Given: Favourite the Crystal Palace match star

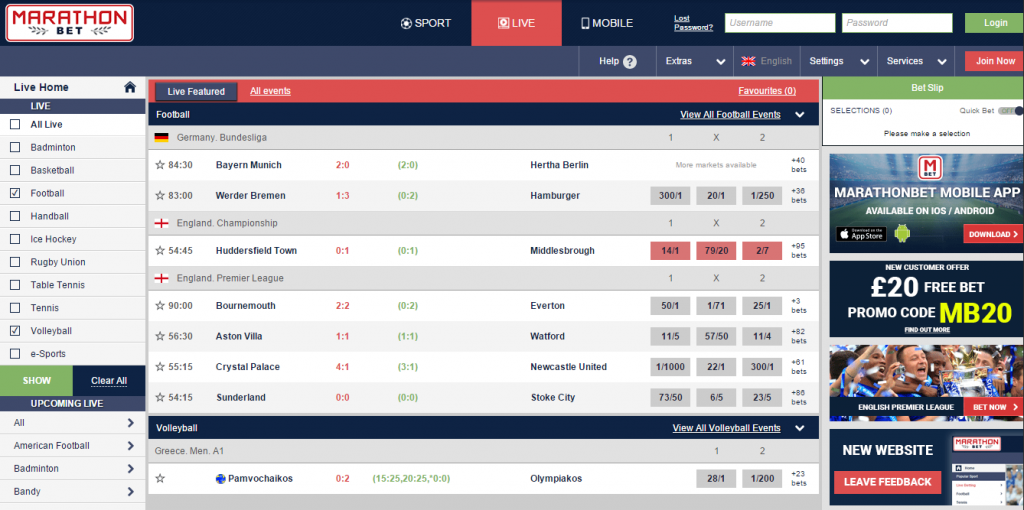Looking at the screenshot, I should coord(160,367).
